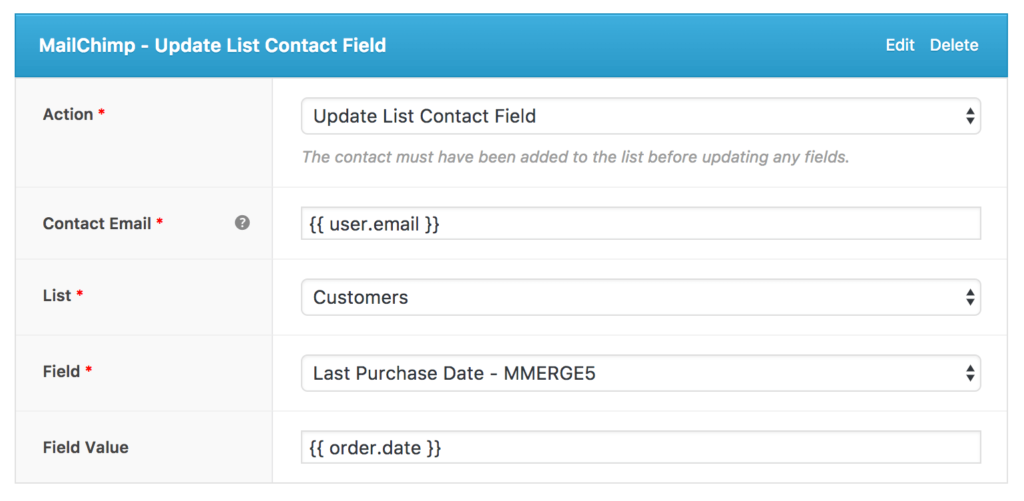Click the Field Value input field

point(700,448)
